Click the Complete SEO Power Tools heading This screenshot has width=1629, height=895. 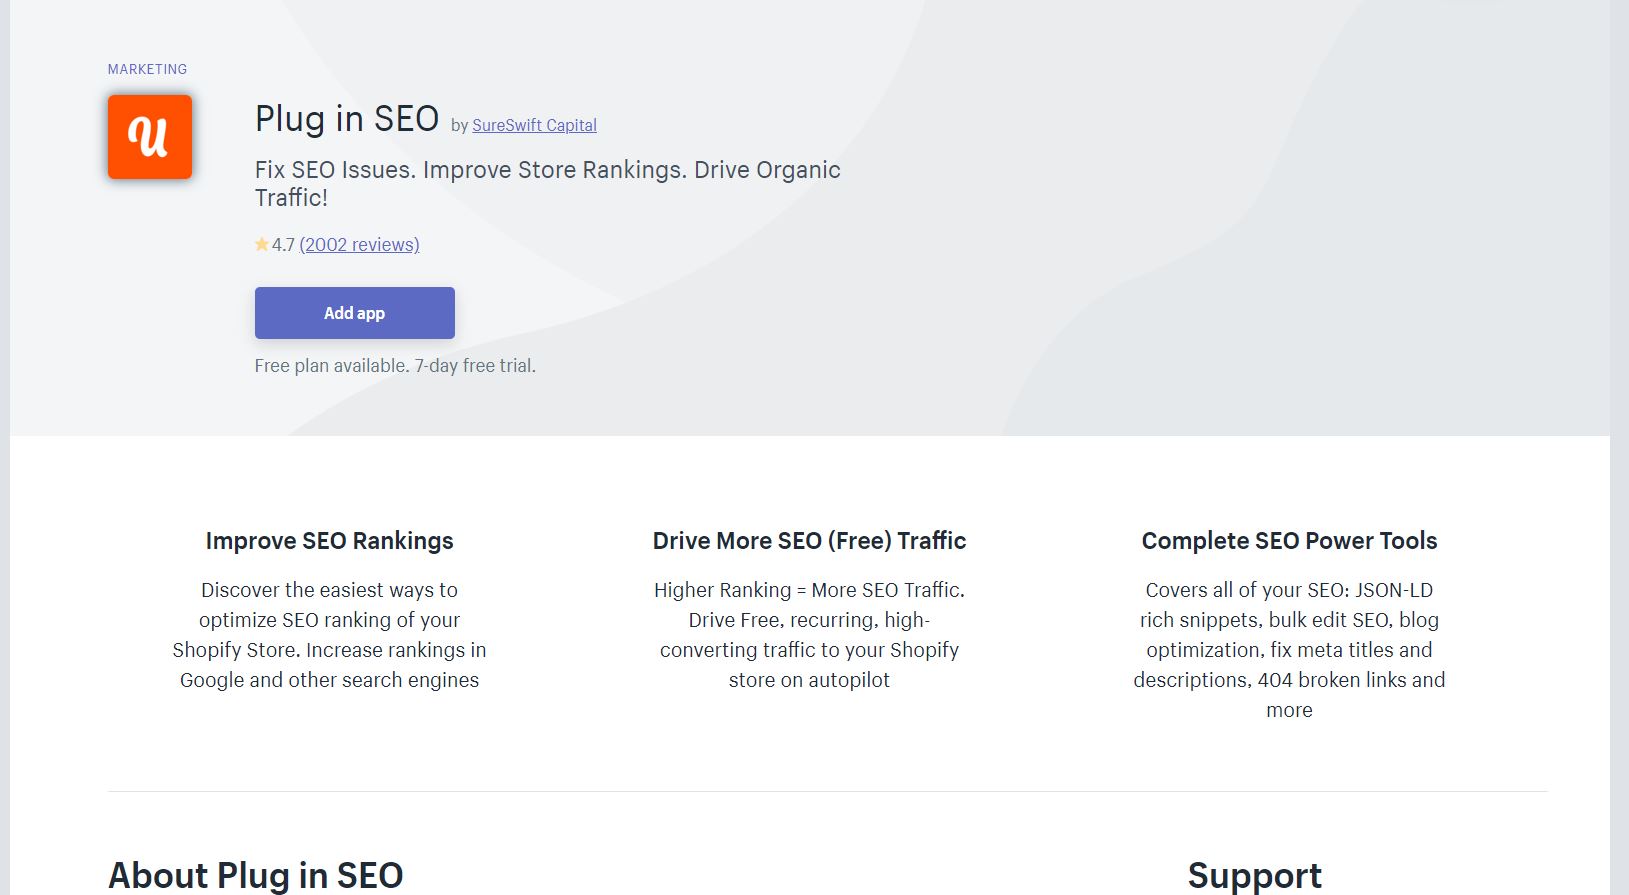(1290, 541)
